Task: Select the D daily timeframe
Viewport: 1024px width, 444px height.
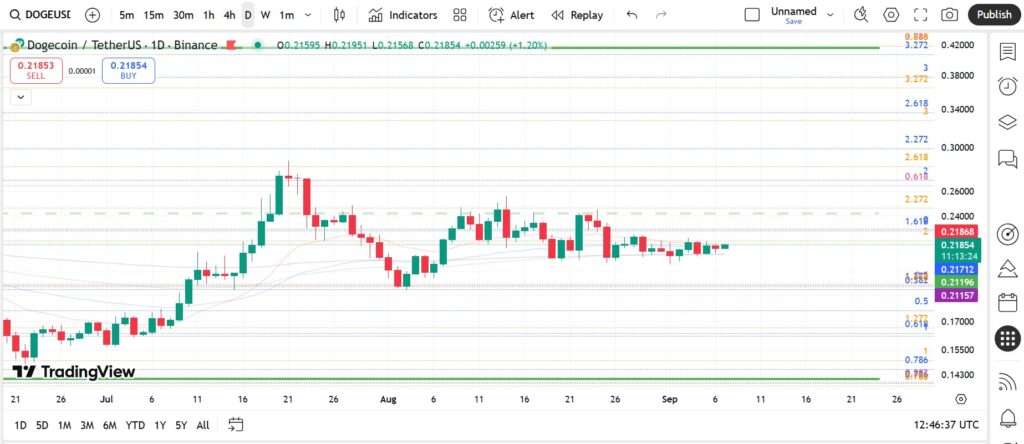Action: tap(248, 14)
